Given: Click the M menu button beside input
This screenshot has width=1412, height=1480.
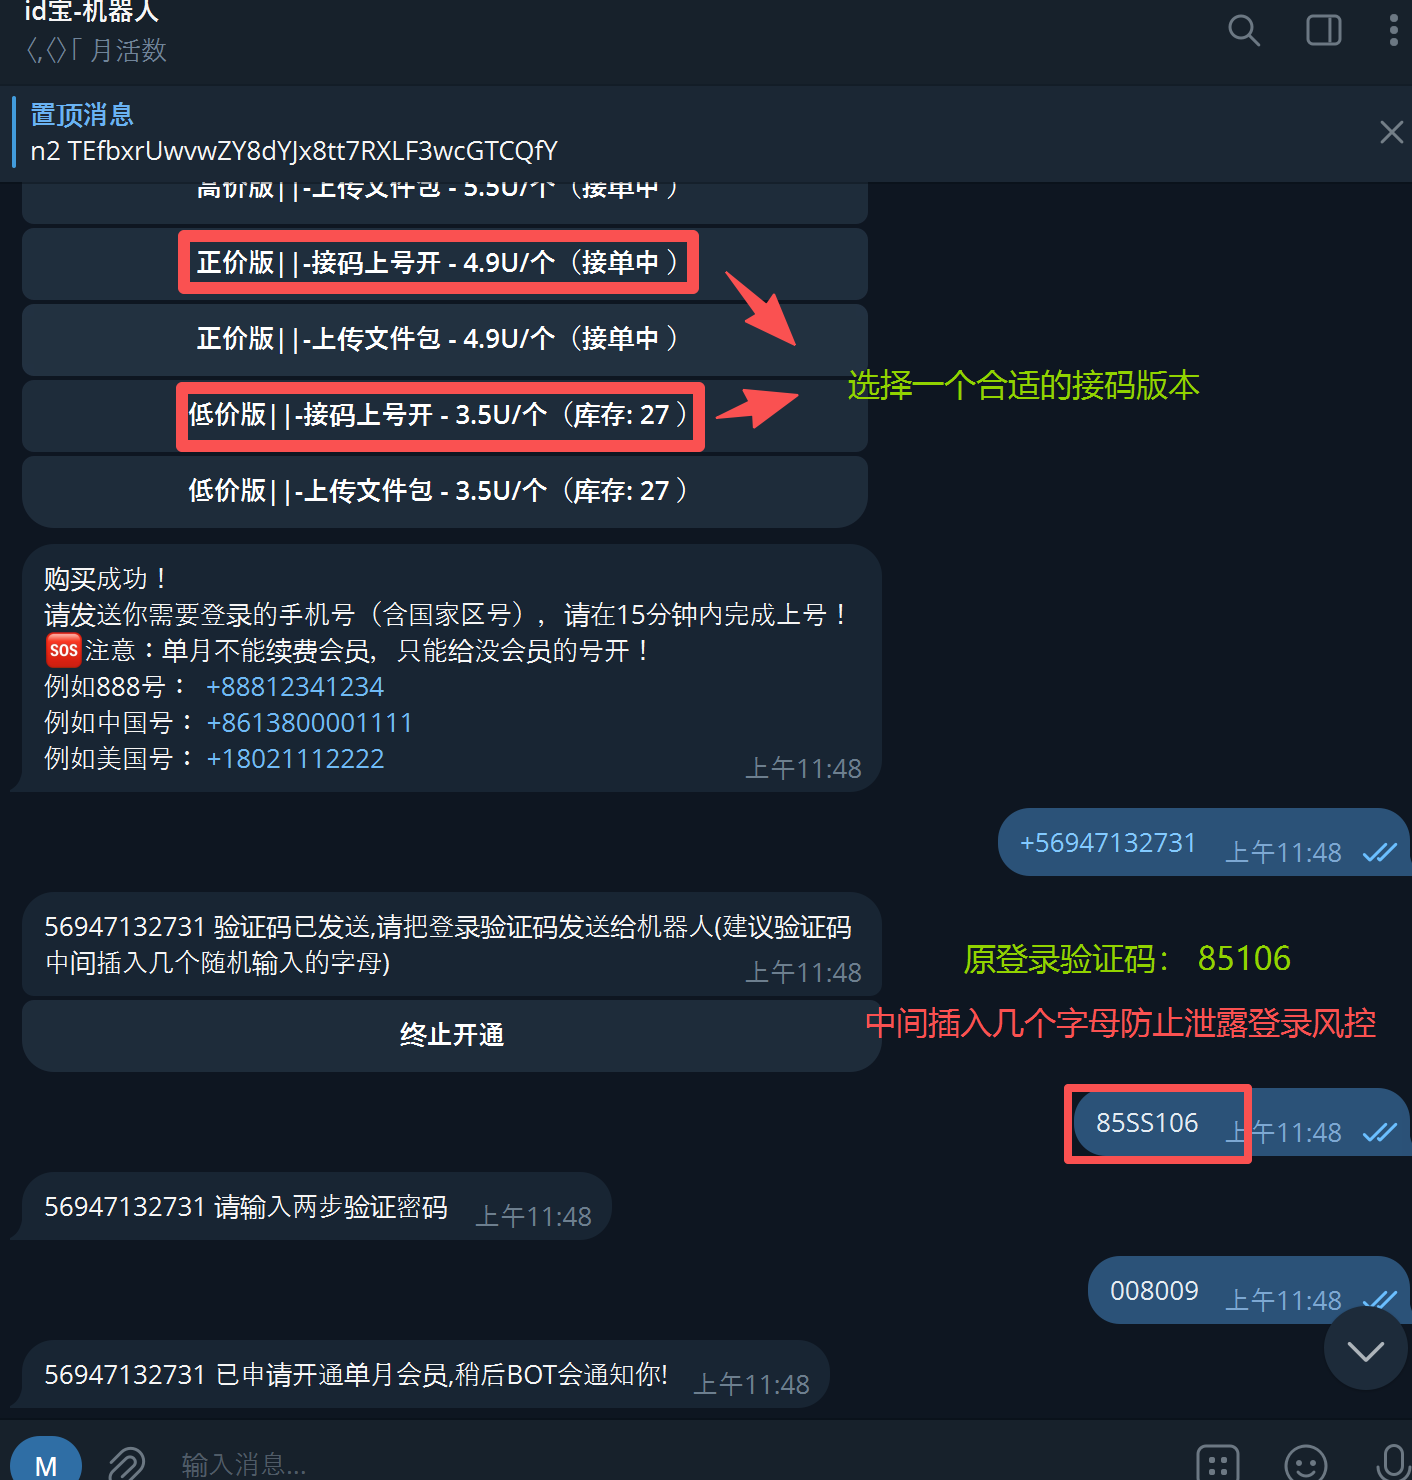Looking at the screenshot, I should [x=46, y=1462].
